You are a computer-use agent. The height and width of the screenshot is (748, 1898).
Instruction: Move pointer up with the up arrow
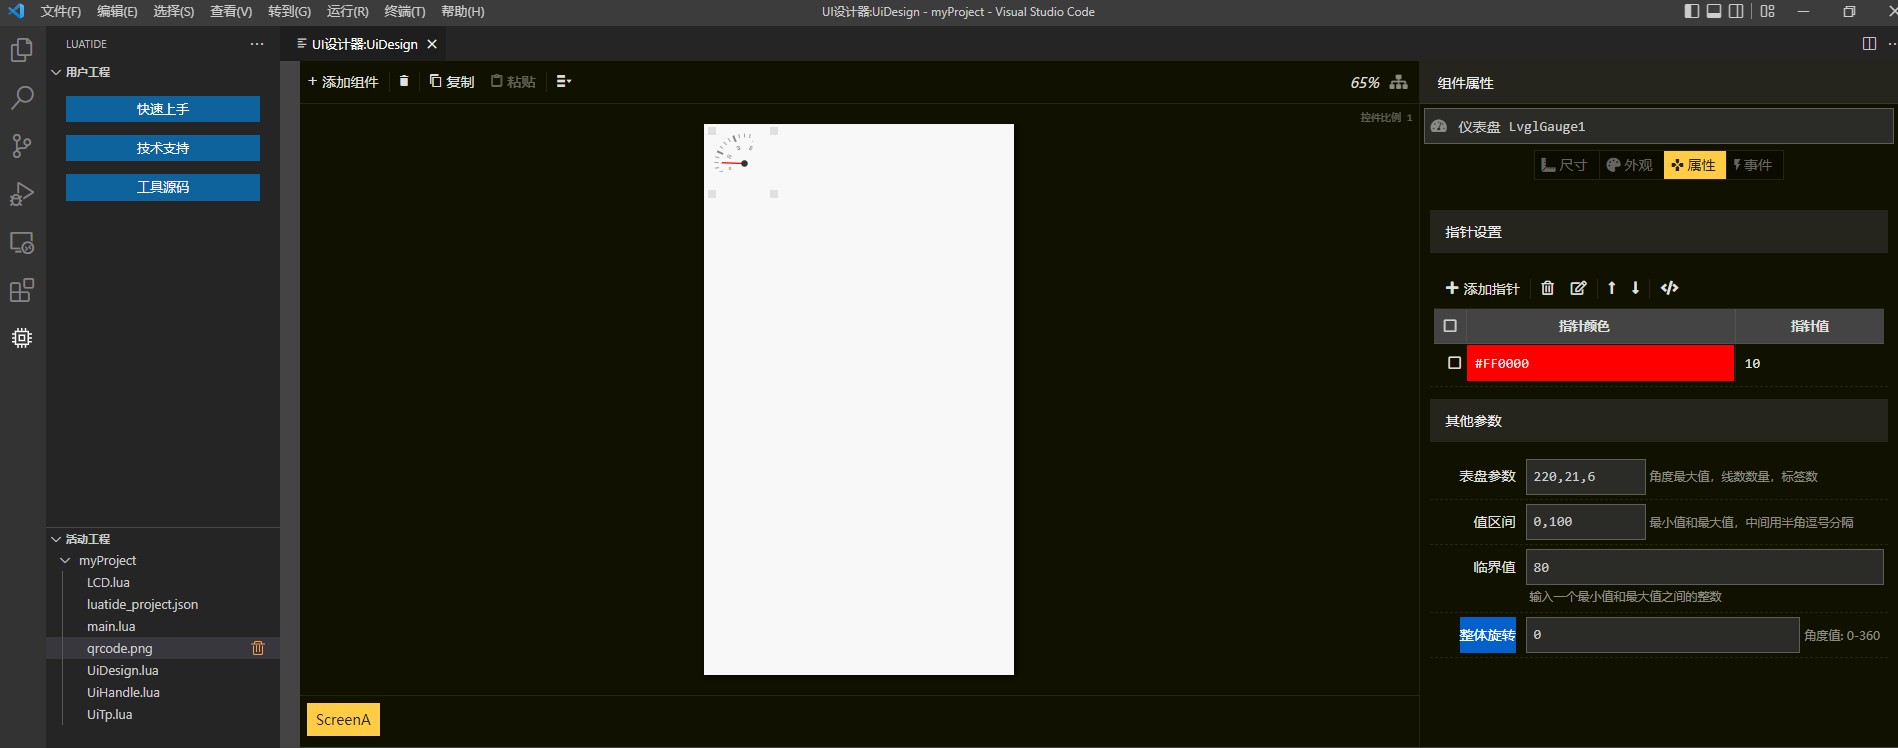pos(1611,288)
